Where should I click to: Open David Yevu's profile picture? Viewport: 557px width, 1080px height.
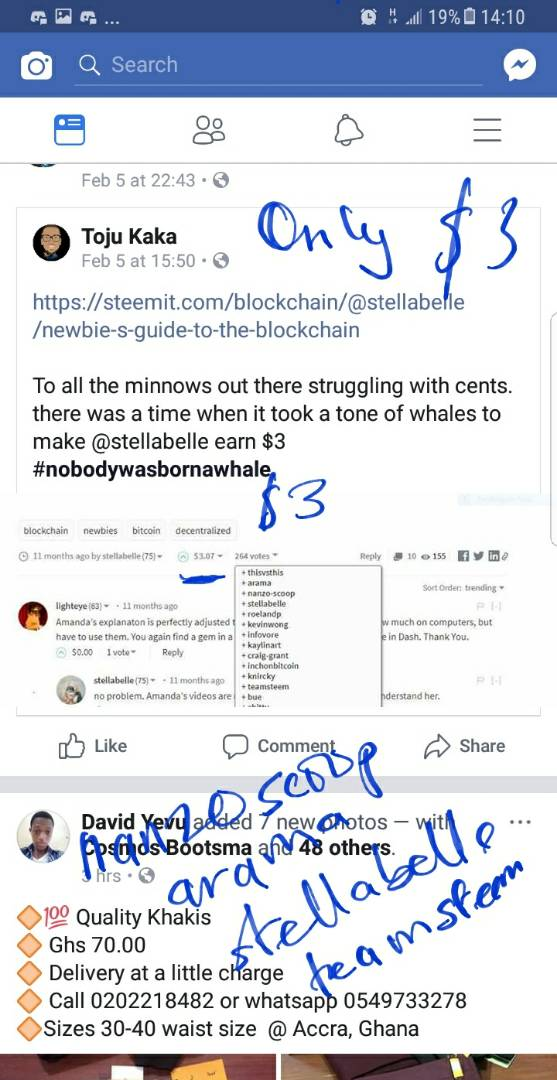(x=43, y=836)
